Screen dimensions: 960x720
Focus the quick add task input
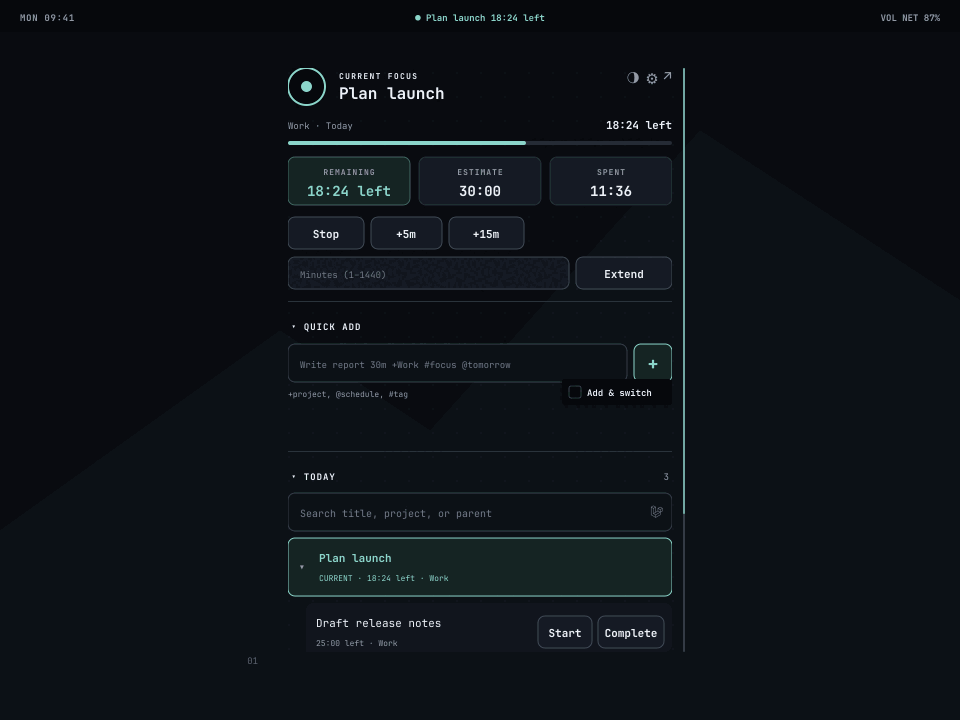click(x=457, y=364)
